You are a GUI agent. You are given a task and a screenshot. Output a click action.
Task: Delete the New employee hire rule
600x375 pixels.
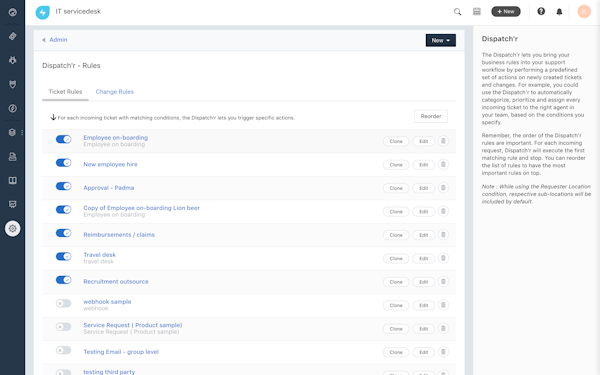point(443,165)
